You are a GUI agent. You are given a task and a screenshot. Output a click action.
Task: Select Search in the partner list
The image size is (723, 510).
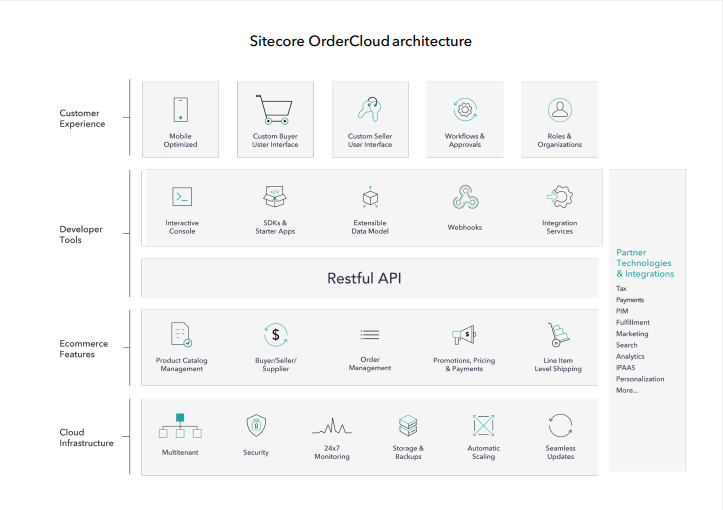627,345
